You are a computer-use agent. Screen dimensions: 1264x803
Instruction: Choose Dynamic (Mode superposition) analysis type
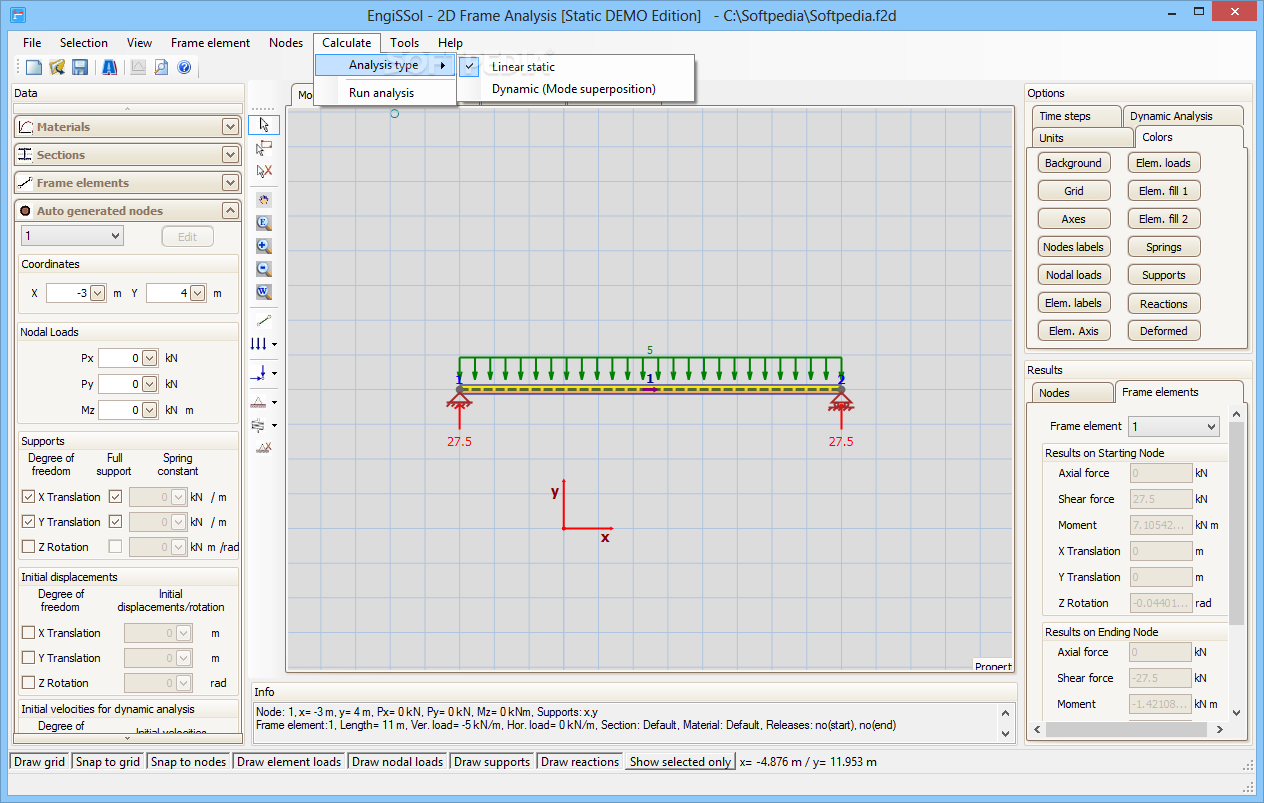point(574,89)
